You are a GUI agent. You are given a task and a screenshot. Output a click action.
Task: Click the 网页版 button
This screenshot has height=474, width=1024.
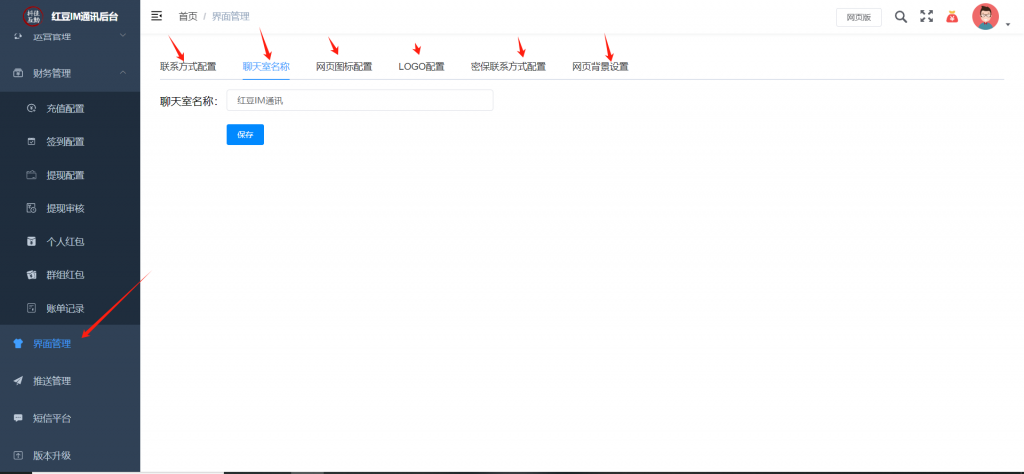(858, 17)
